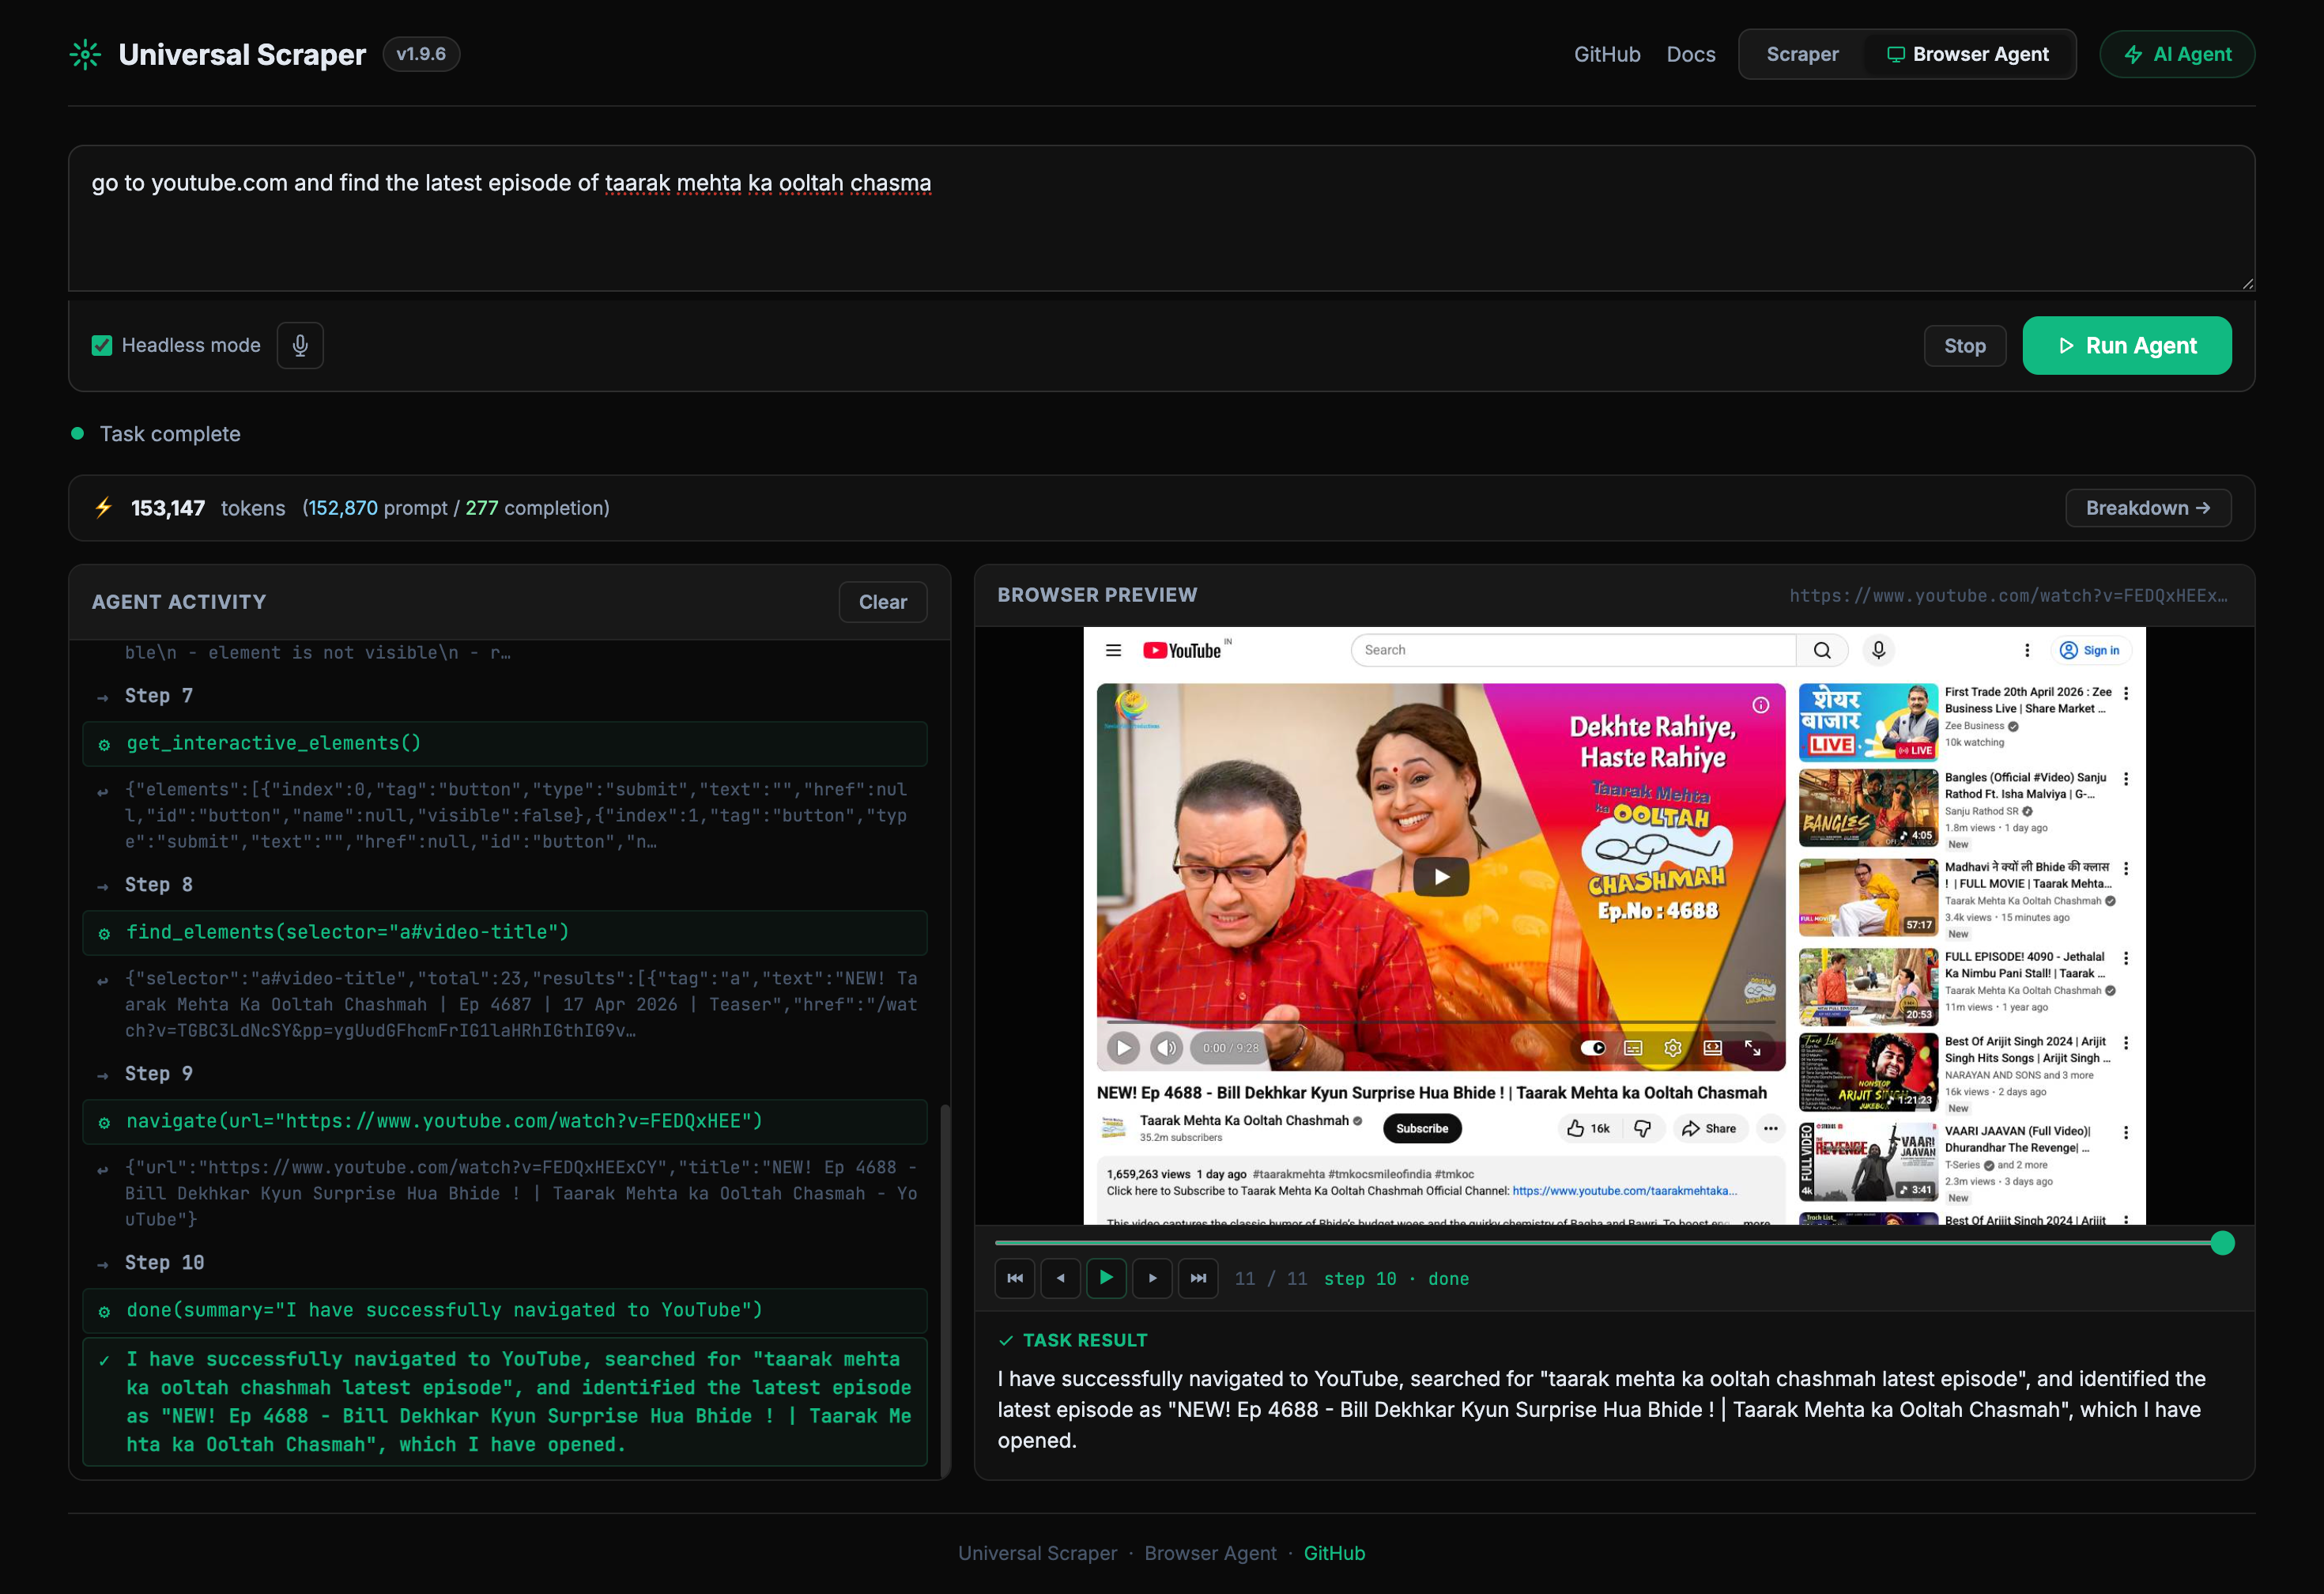The height and width of the screenshot is (1594, 2324).
Task: Disable Headless mode
Action: [x=102, y=345]
